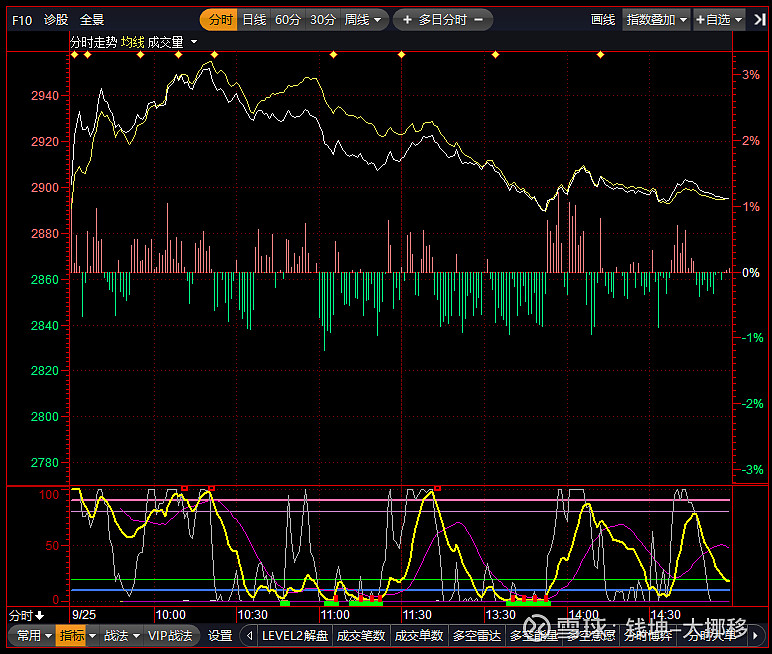Click the -3% label on right axis
The image size is (772, 654).
coord(753,470)
